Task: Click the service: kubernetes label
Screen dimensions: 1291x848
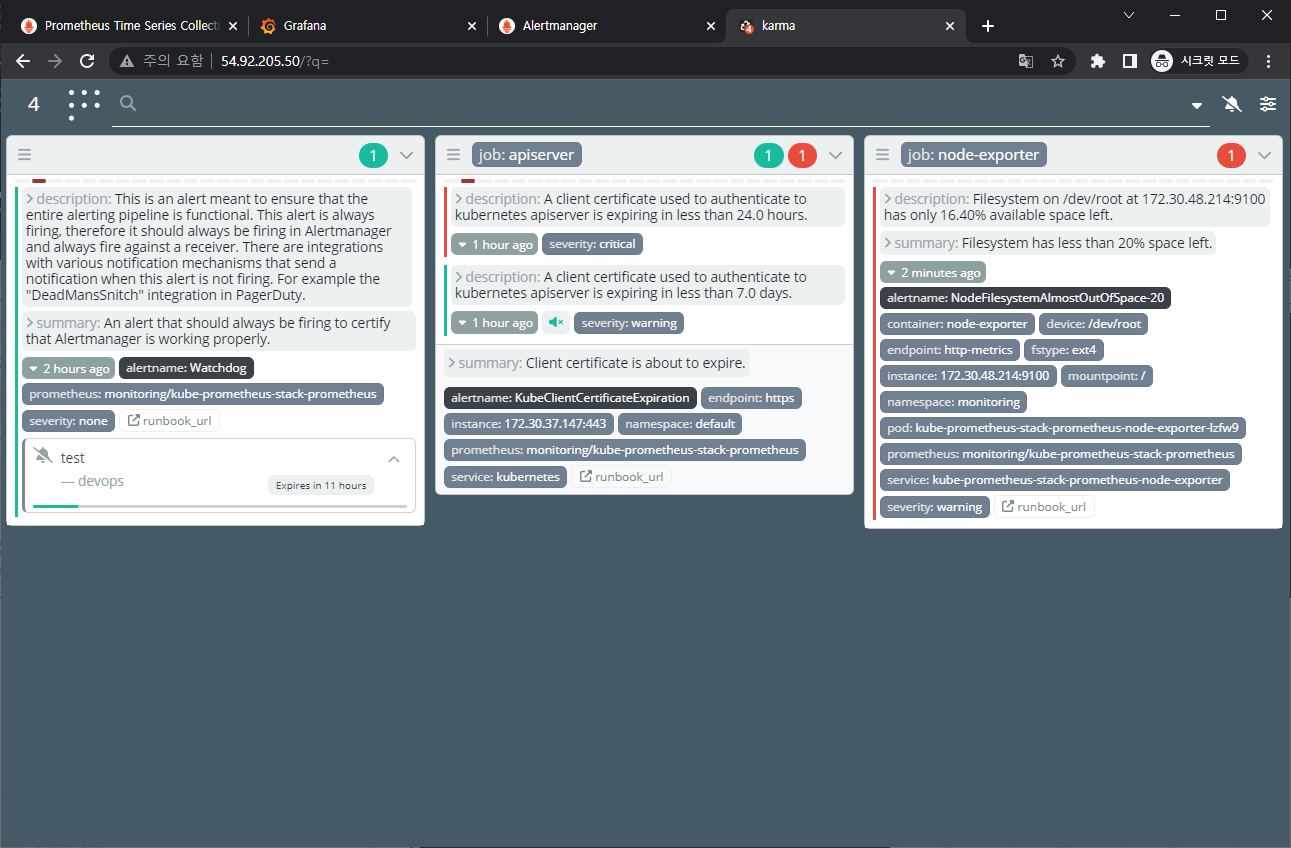Action: point(506,477)
